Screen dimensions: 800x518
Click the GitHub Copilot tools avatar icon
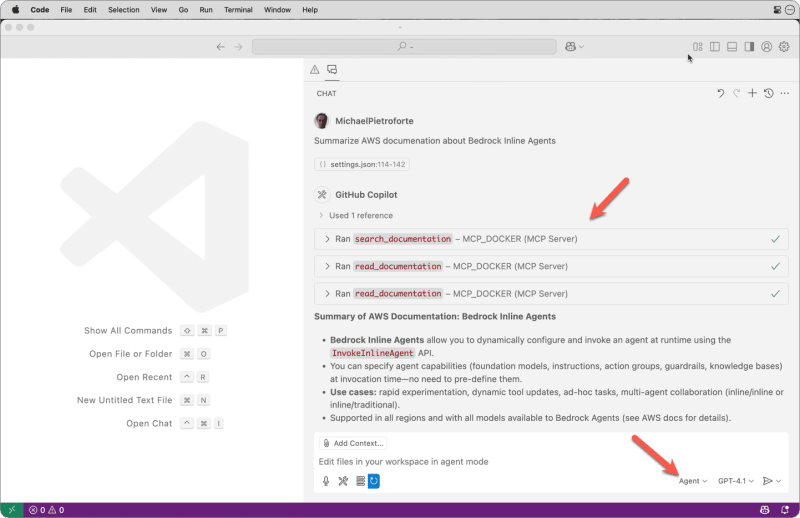(x=321, y=194)
